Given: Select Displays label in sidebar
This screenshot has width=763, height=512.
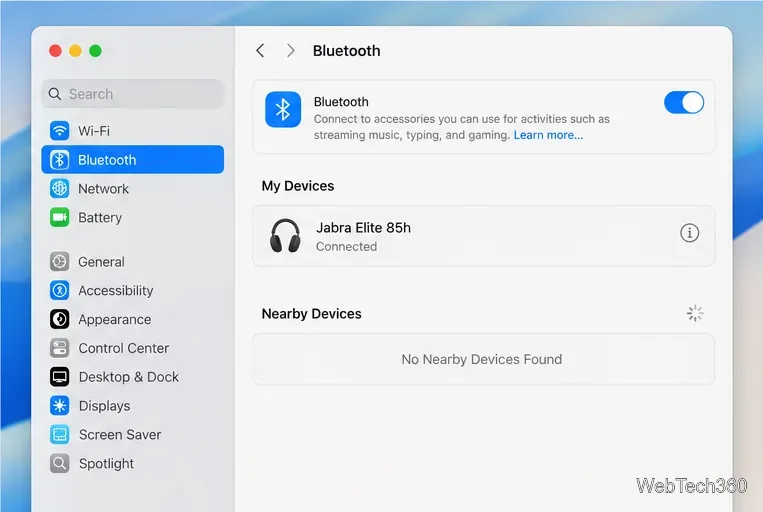Looking at the screenshot, I should coord(104,406).
